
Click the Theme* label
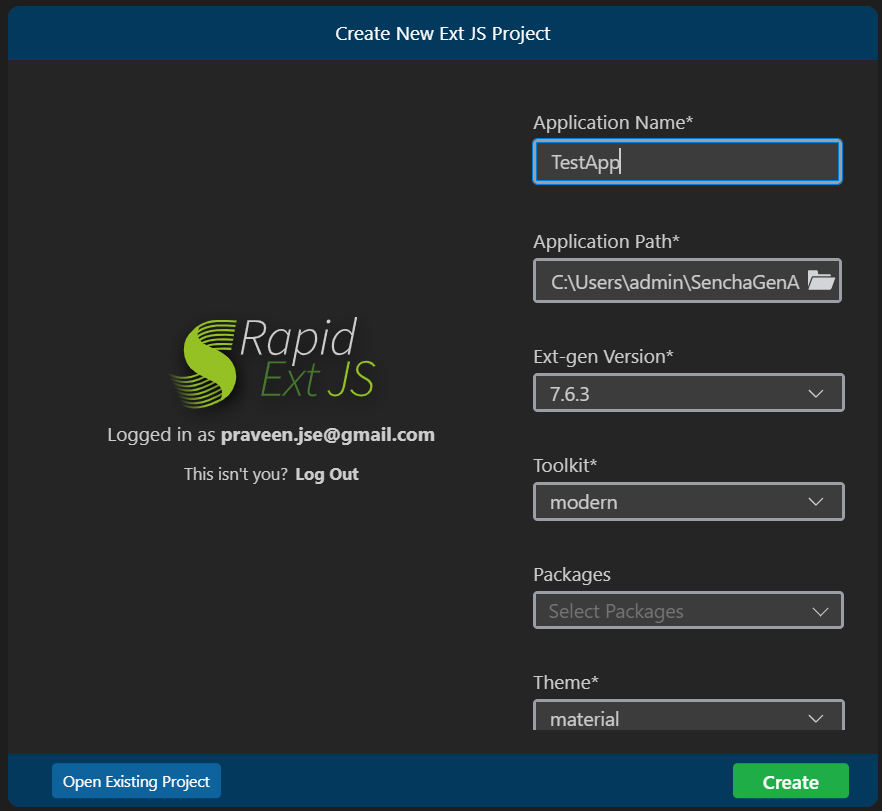[566, 683]
